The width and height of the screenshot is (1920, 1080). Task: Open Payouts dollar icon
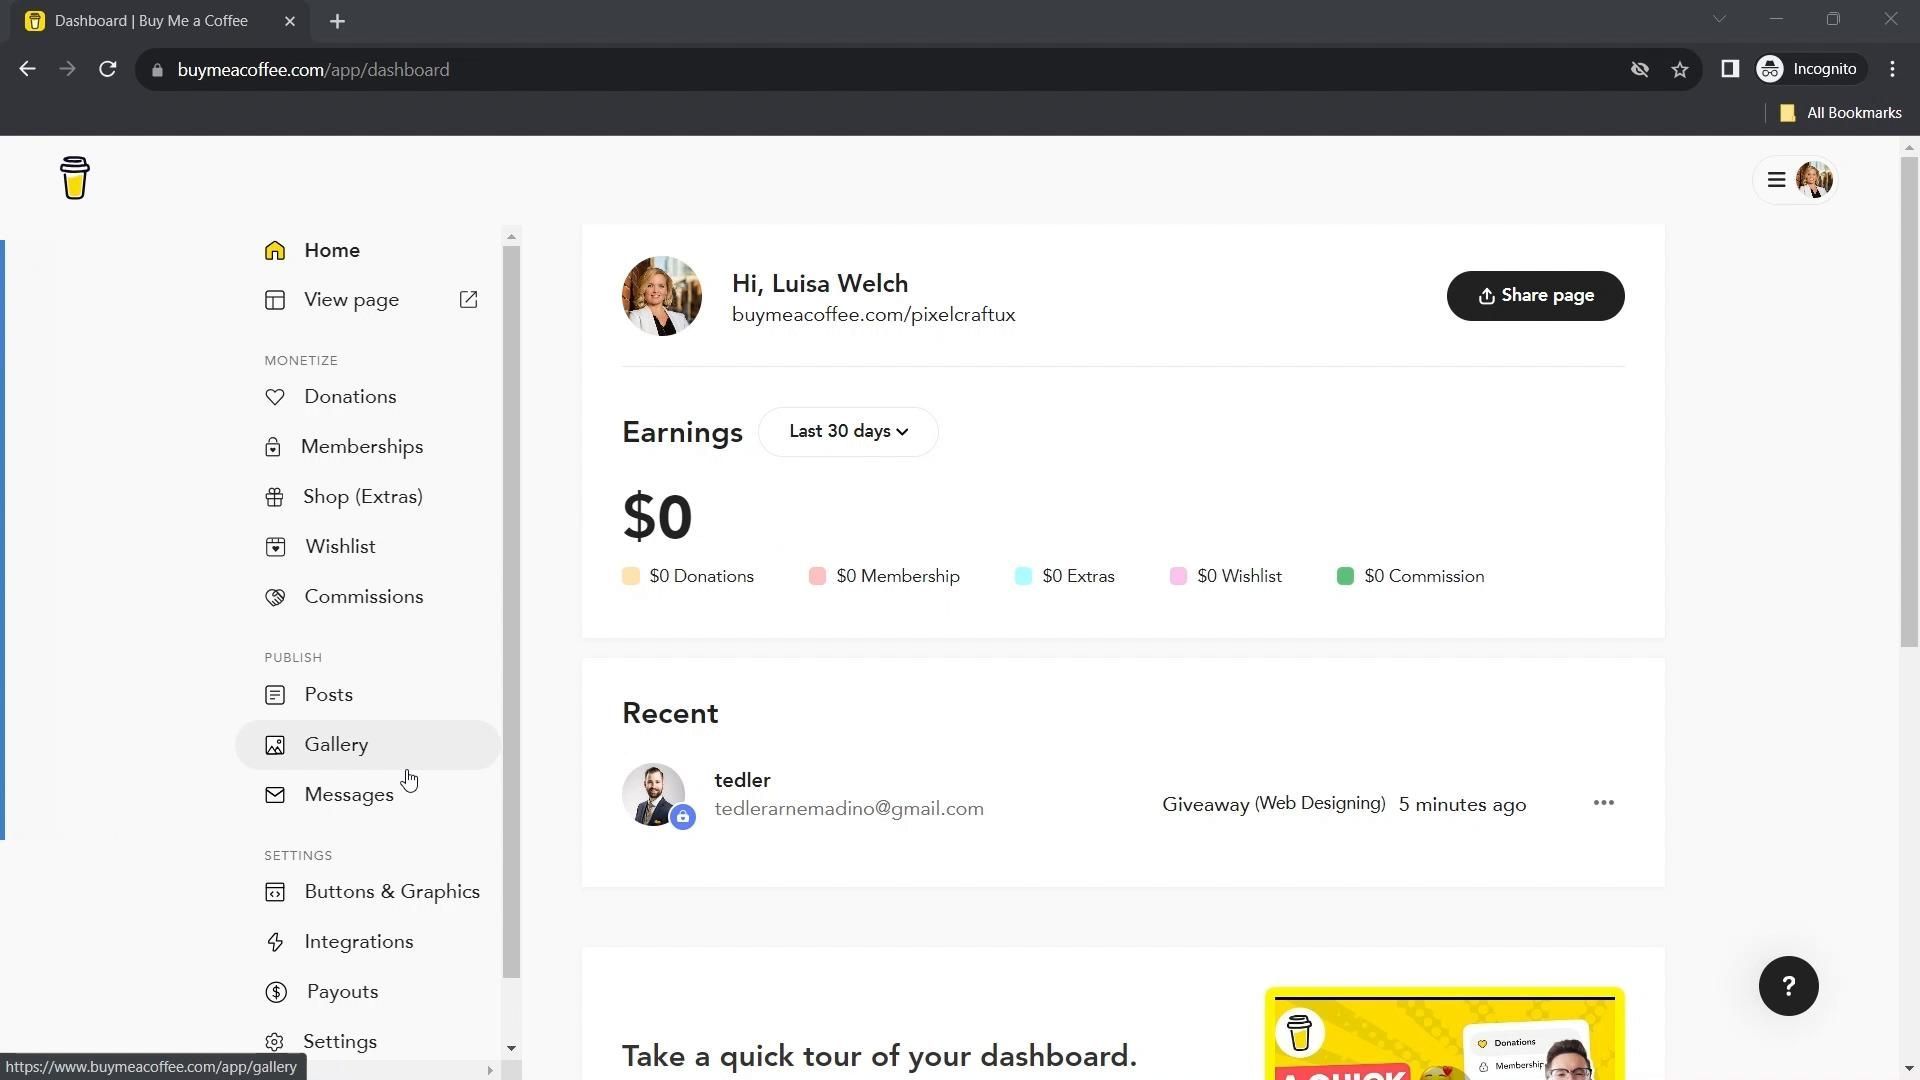pos(275,992)
